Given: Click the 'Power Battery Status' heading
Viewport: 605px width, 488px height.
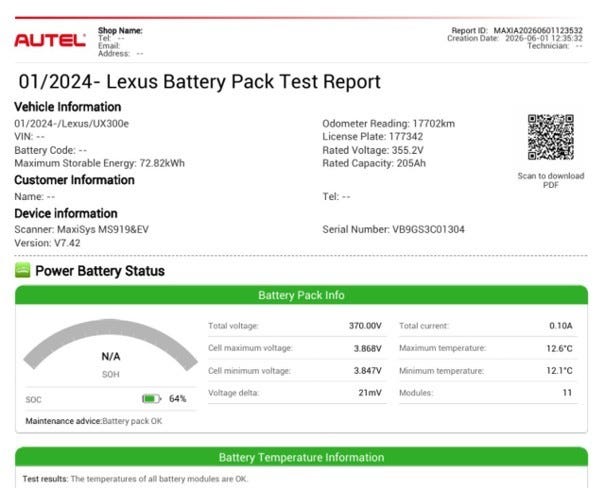Looking at the screenshot, I should click(x=100, y=271).
